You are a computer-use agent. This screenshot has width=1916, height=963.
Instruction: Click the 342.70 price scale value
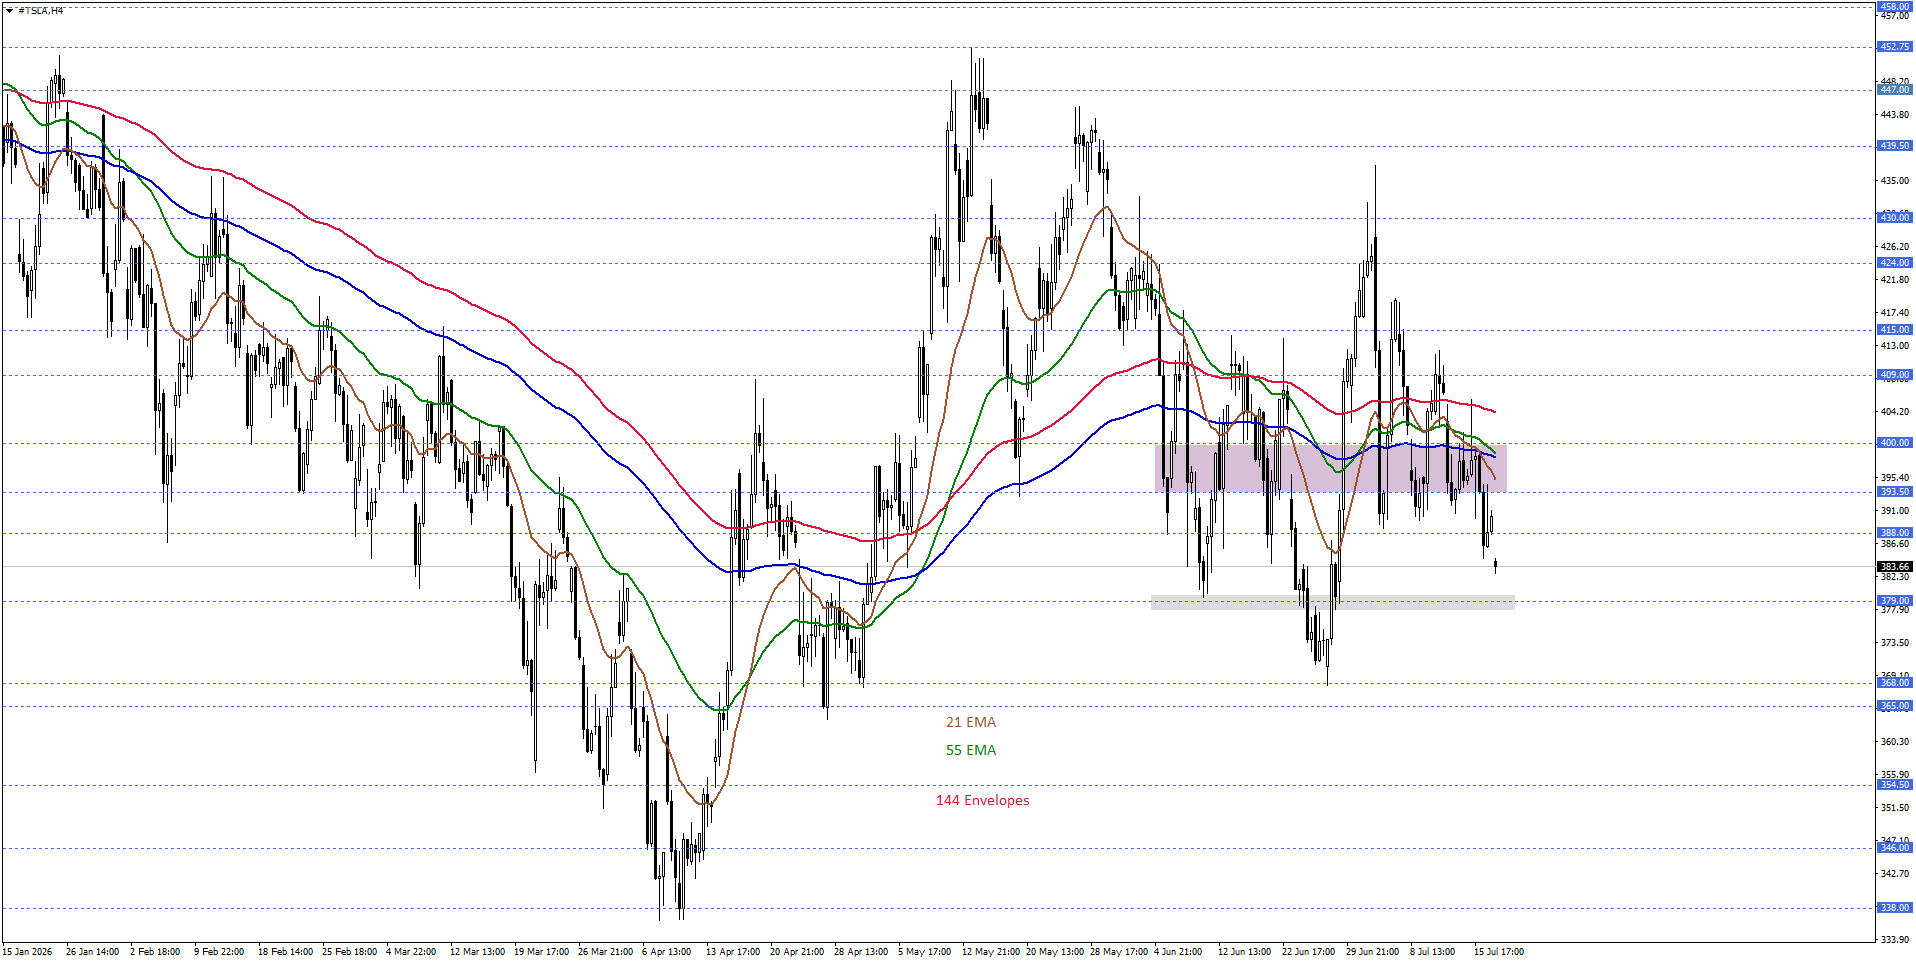pyautogui.click(x=1895, y=874)
